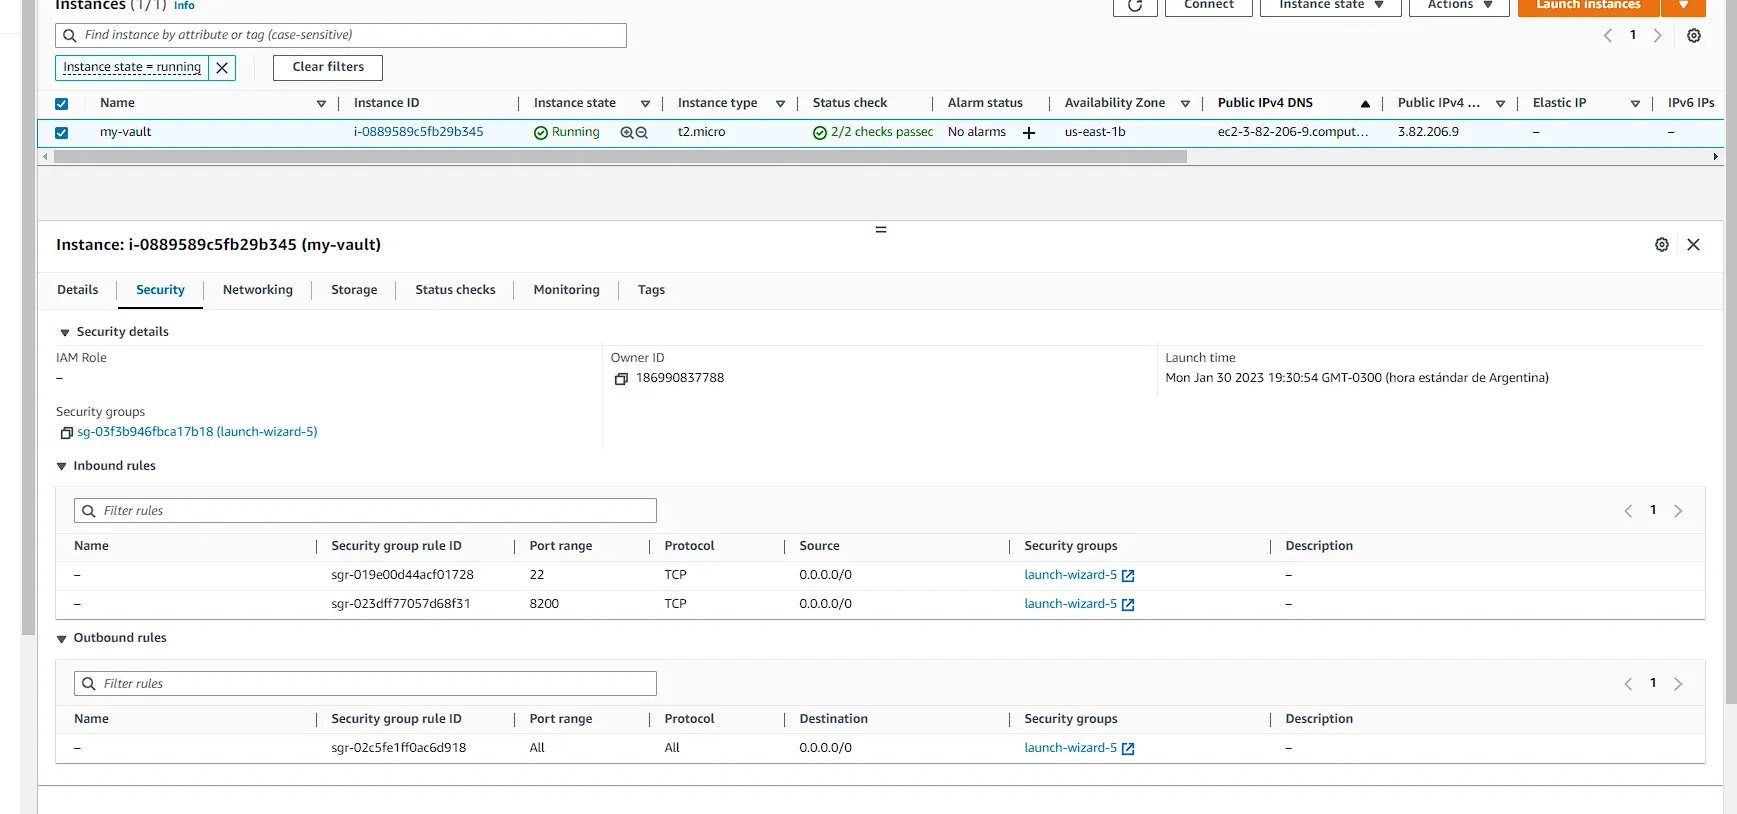Sort by Public IPv4 address column arrow
Viewport: 1737px width, 814px height.
(x=1500, y=104)
